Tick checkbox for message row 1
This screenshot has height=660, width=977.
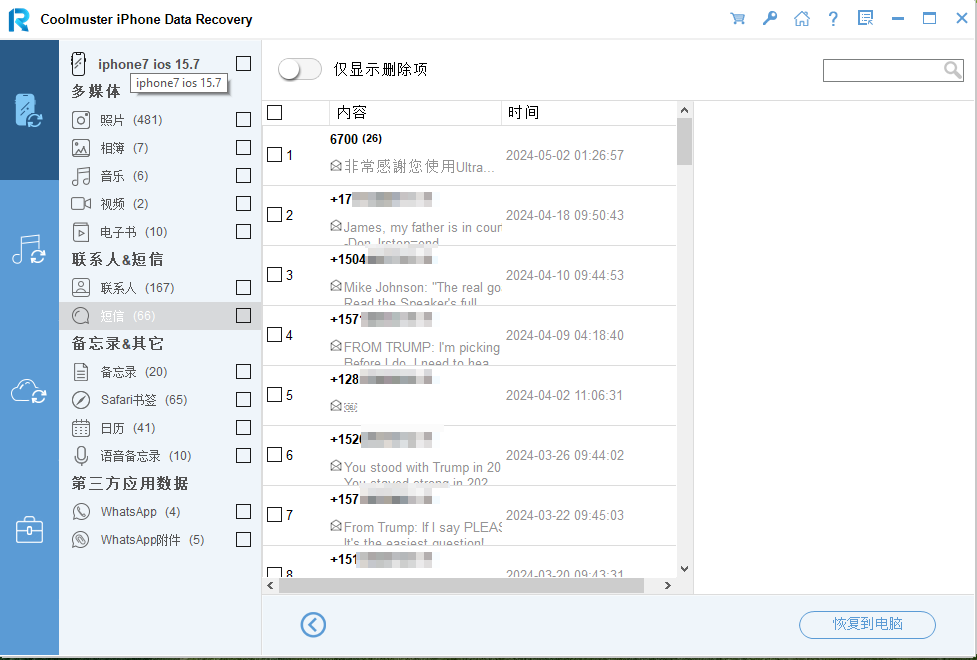point(274,155)
